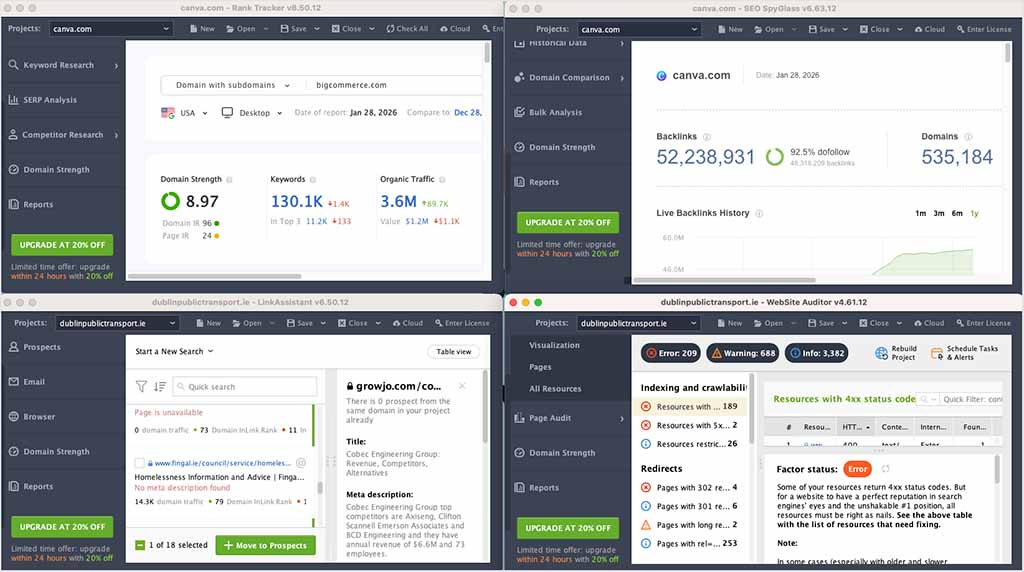The height and width of the screenshot is (572, 1024).
Task: Select 'Resources with ... 189' audit row
Action: coord(690,406)
